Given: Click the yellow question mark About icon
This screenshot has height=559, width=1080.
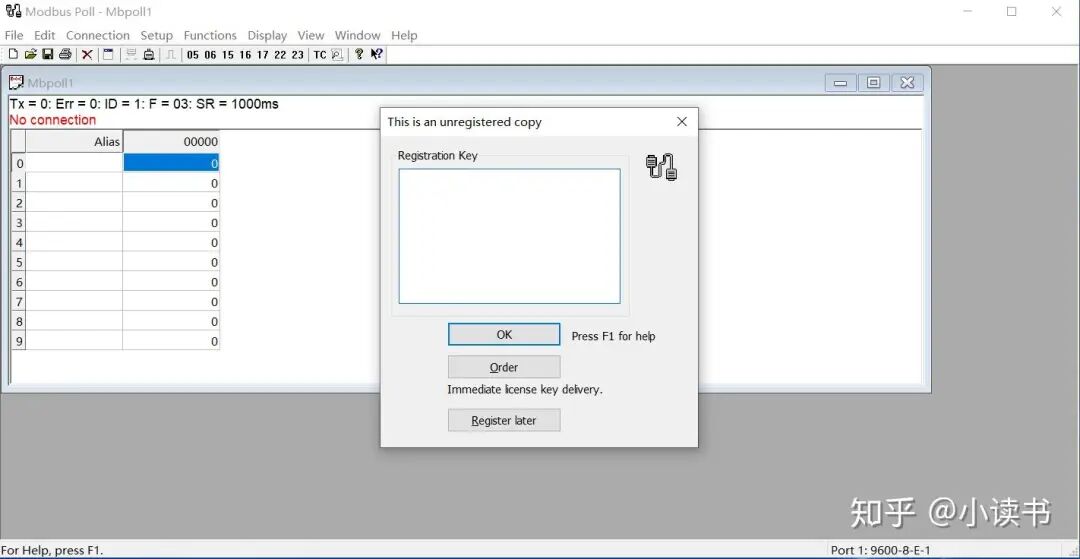Looking at the screenshot, I should click(359, 54).
